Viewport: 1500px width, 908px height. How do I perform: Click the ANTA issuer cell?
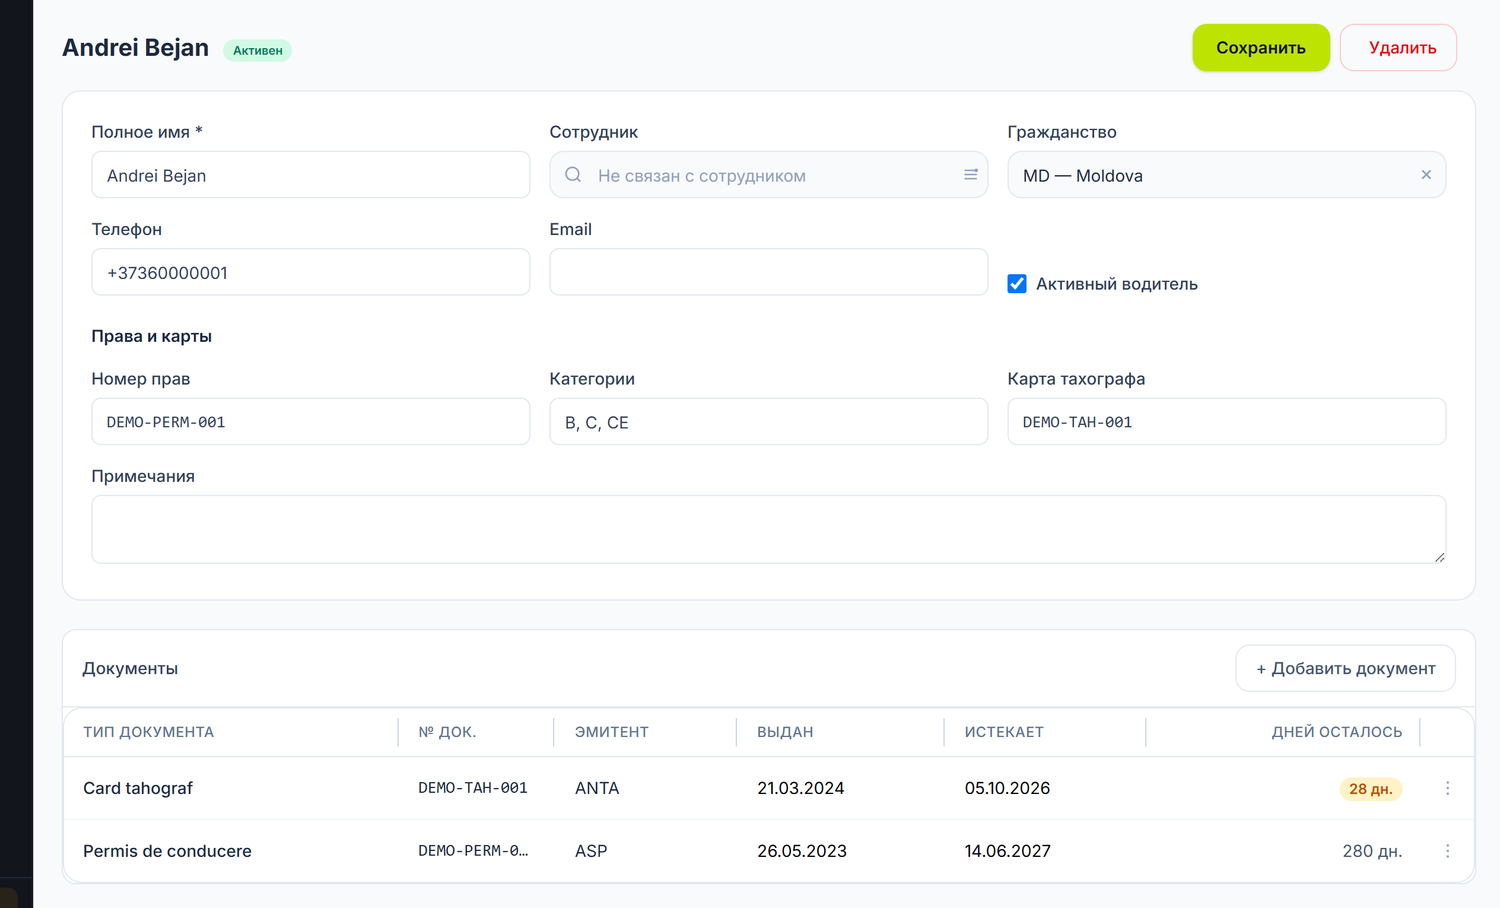tap(597, 788)
